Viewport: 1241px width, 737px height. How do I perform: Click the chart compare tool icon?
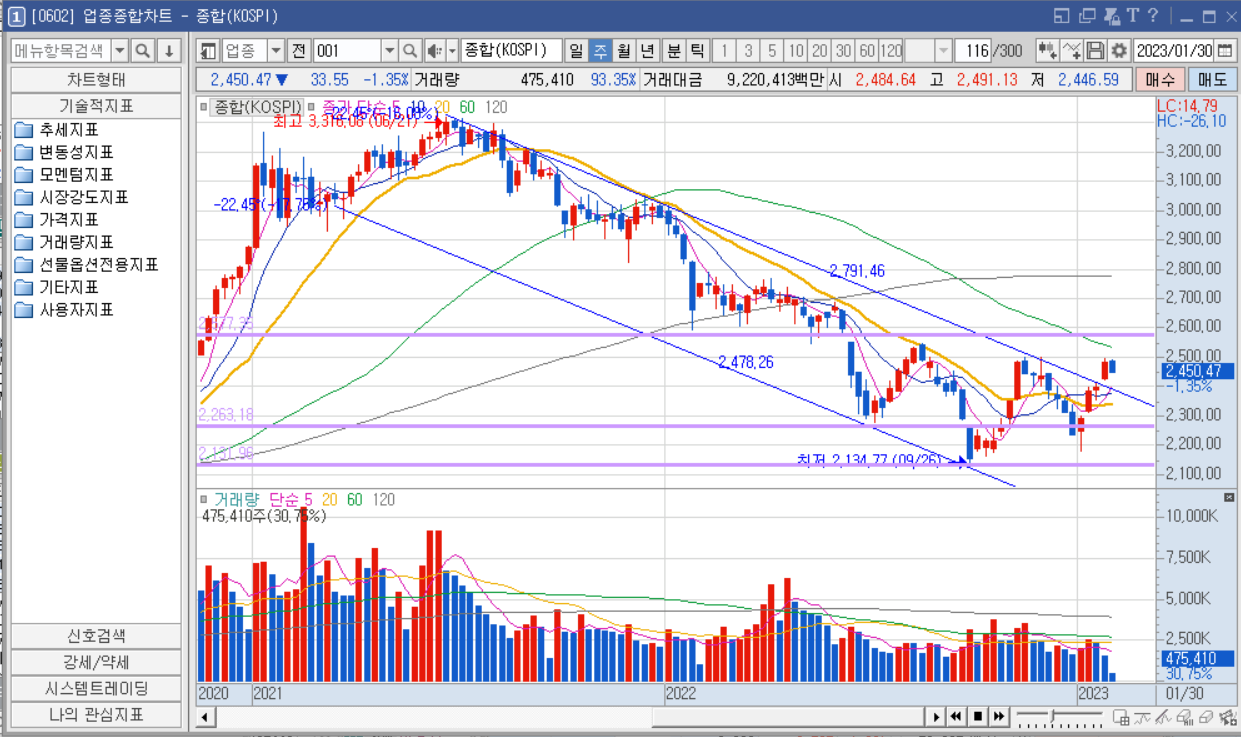point(1047,51)
